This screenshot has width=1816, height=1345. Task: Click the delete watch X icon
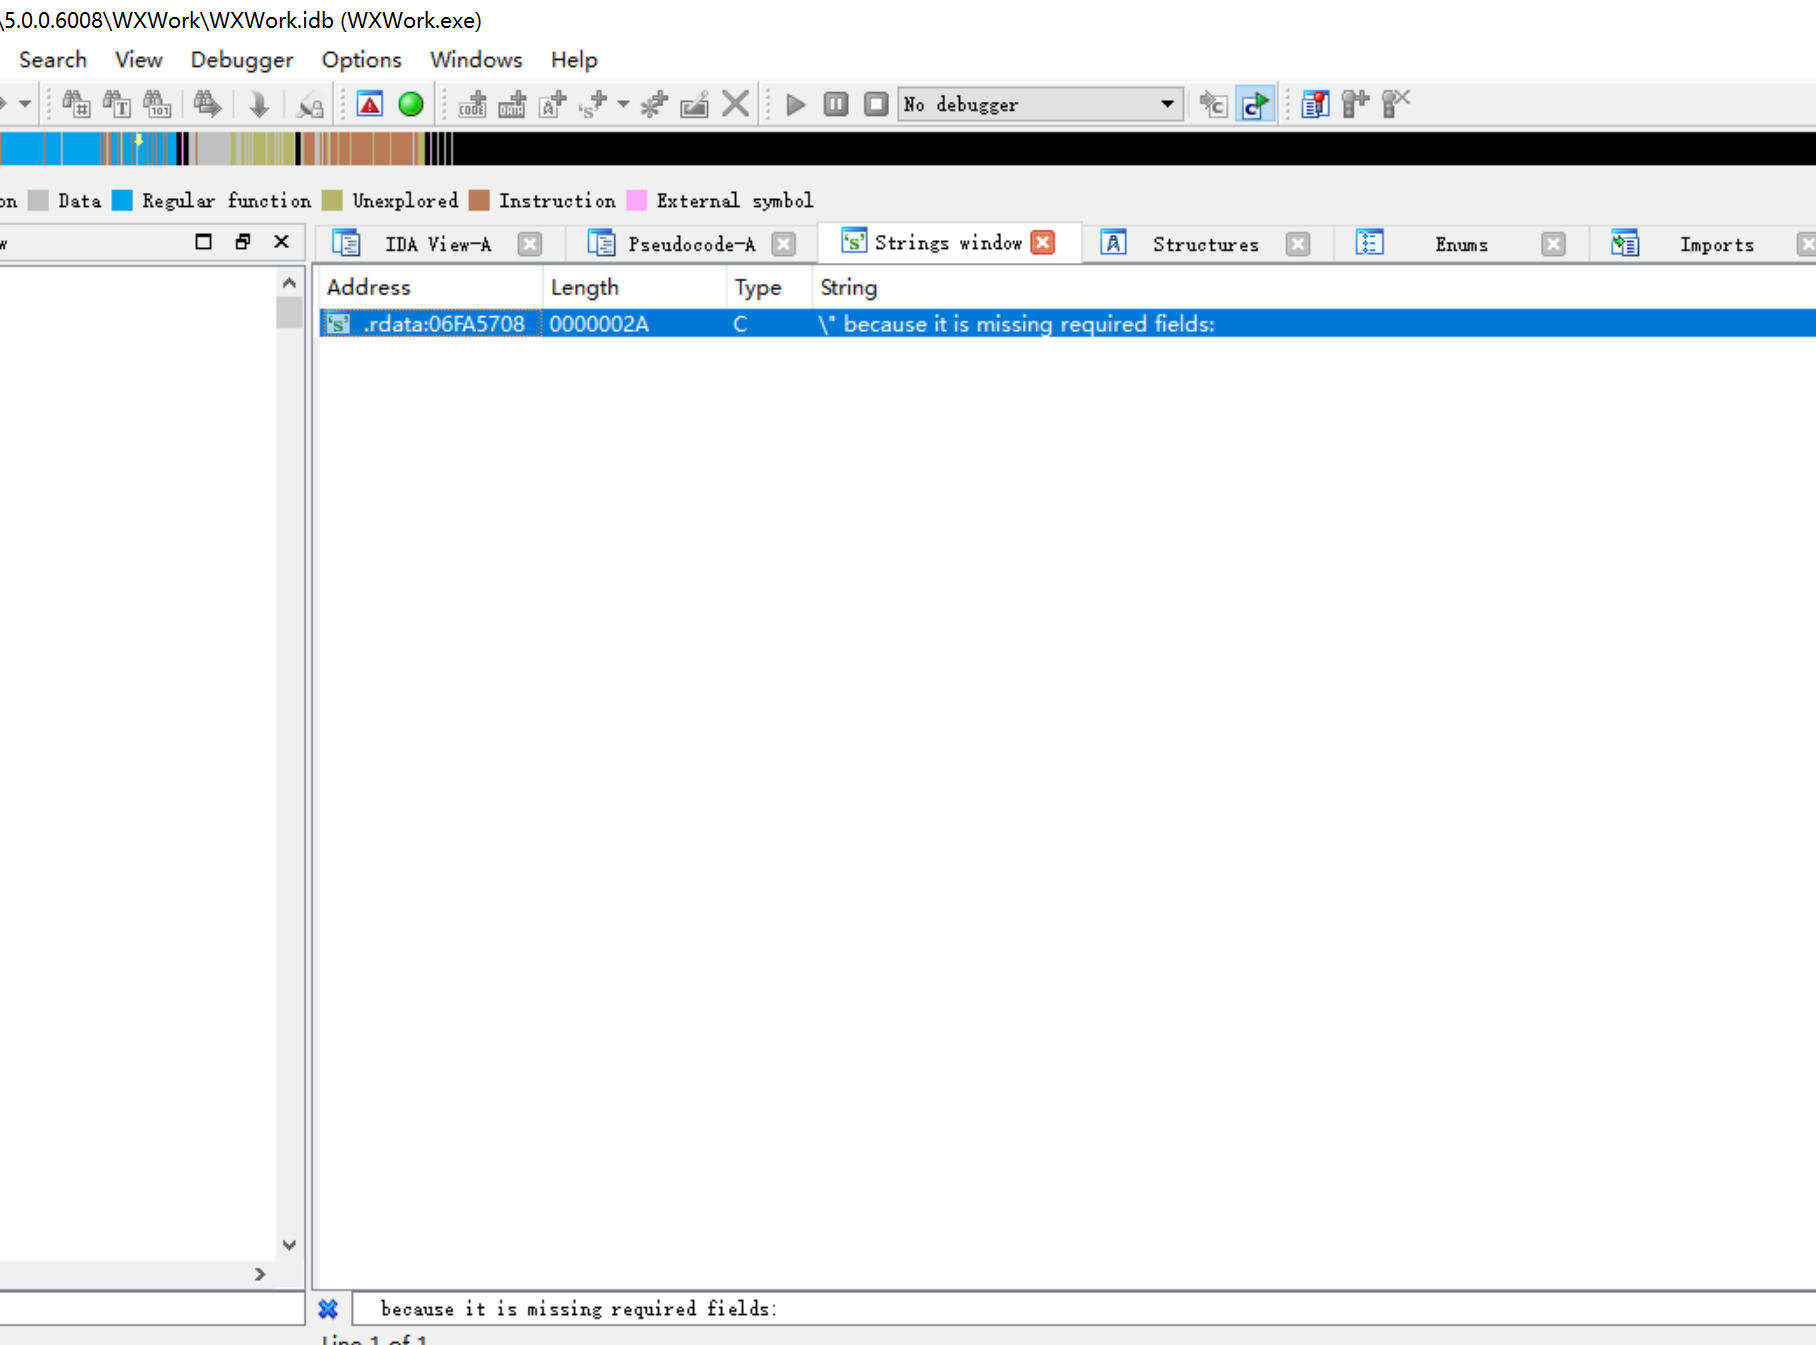(1396, 104)
